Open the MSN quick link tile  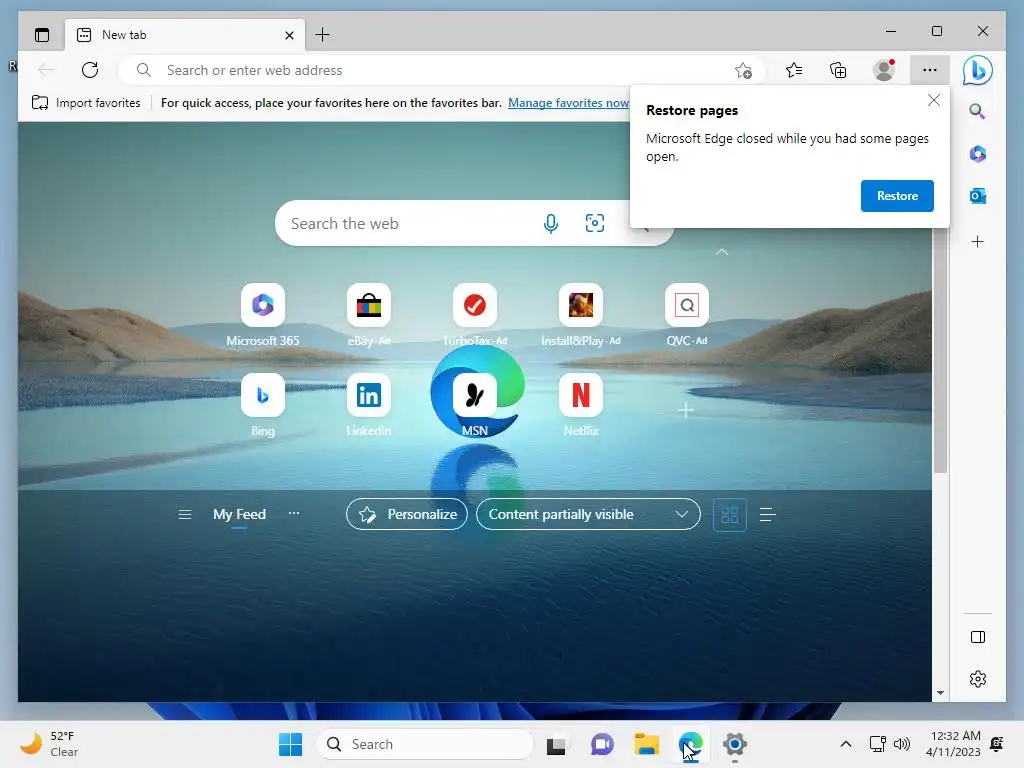475,405
